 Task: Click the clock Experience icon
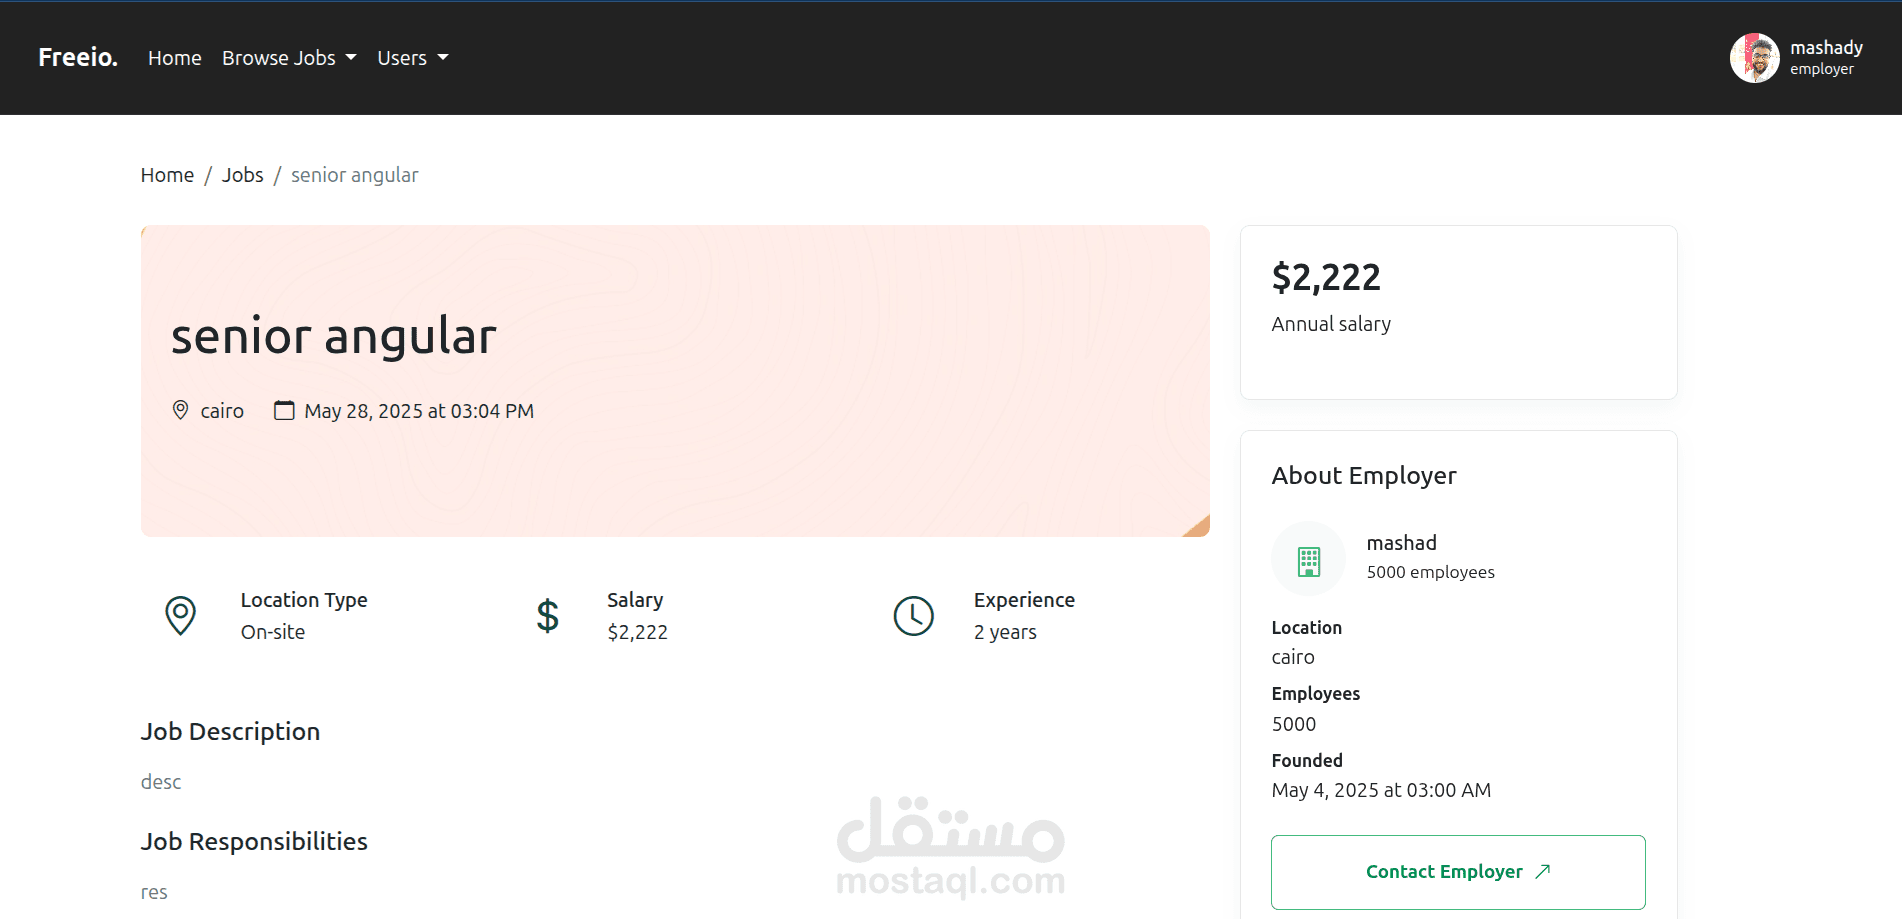click(913, 616)
